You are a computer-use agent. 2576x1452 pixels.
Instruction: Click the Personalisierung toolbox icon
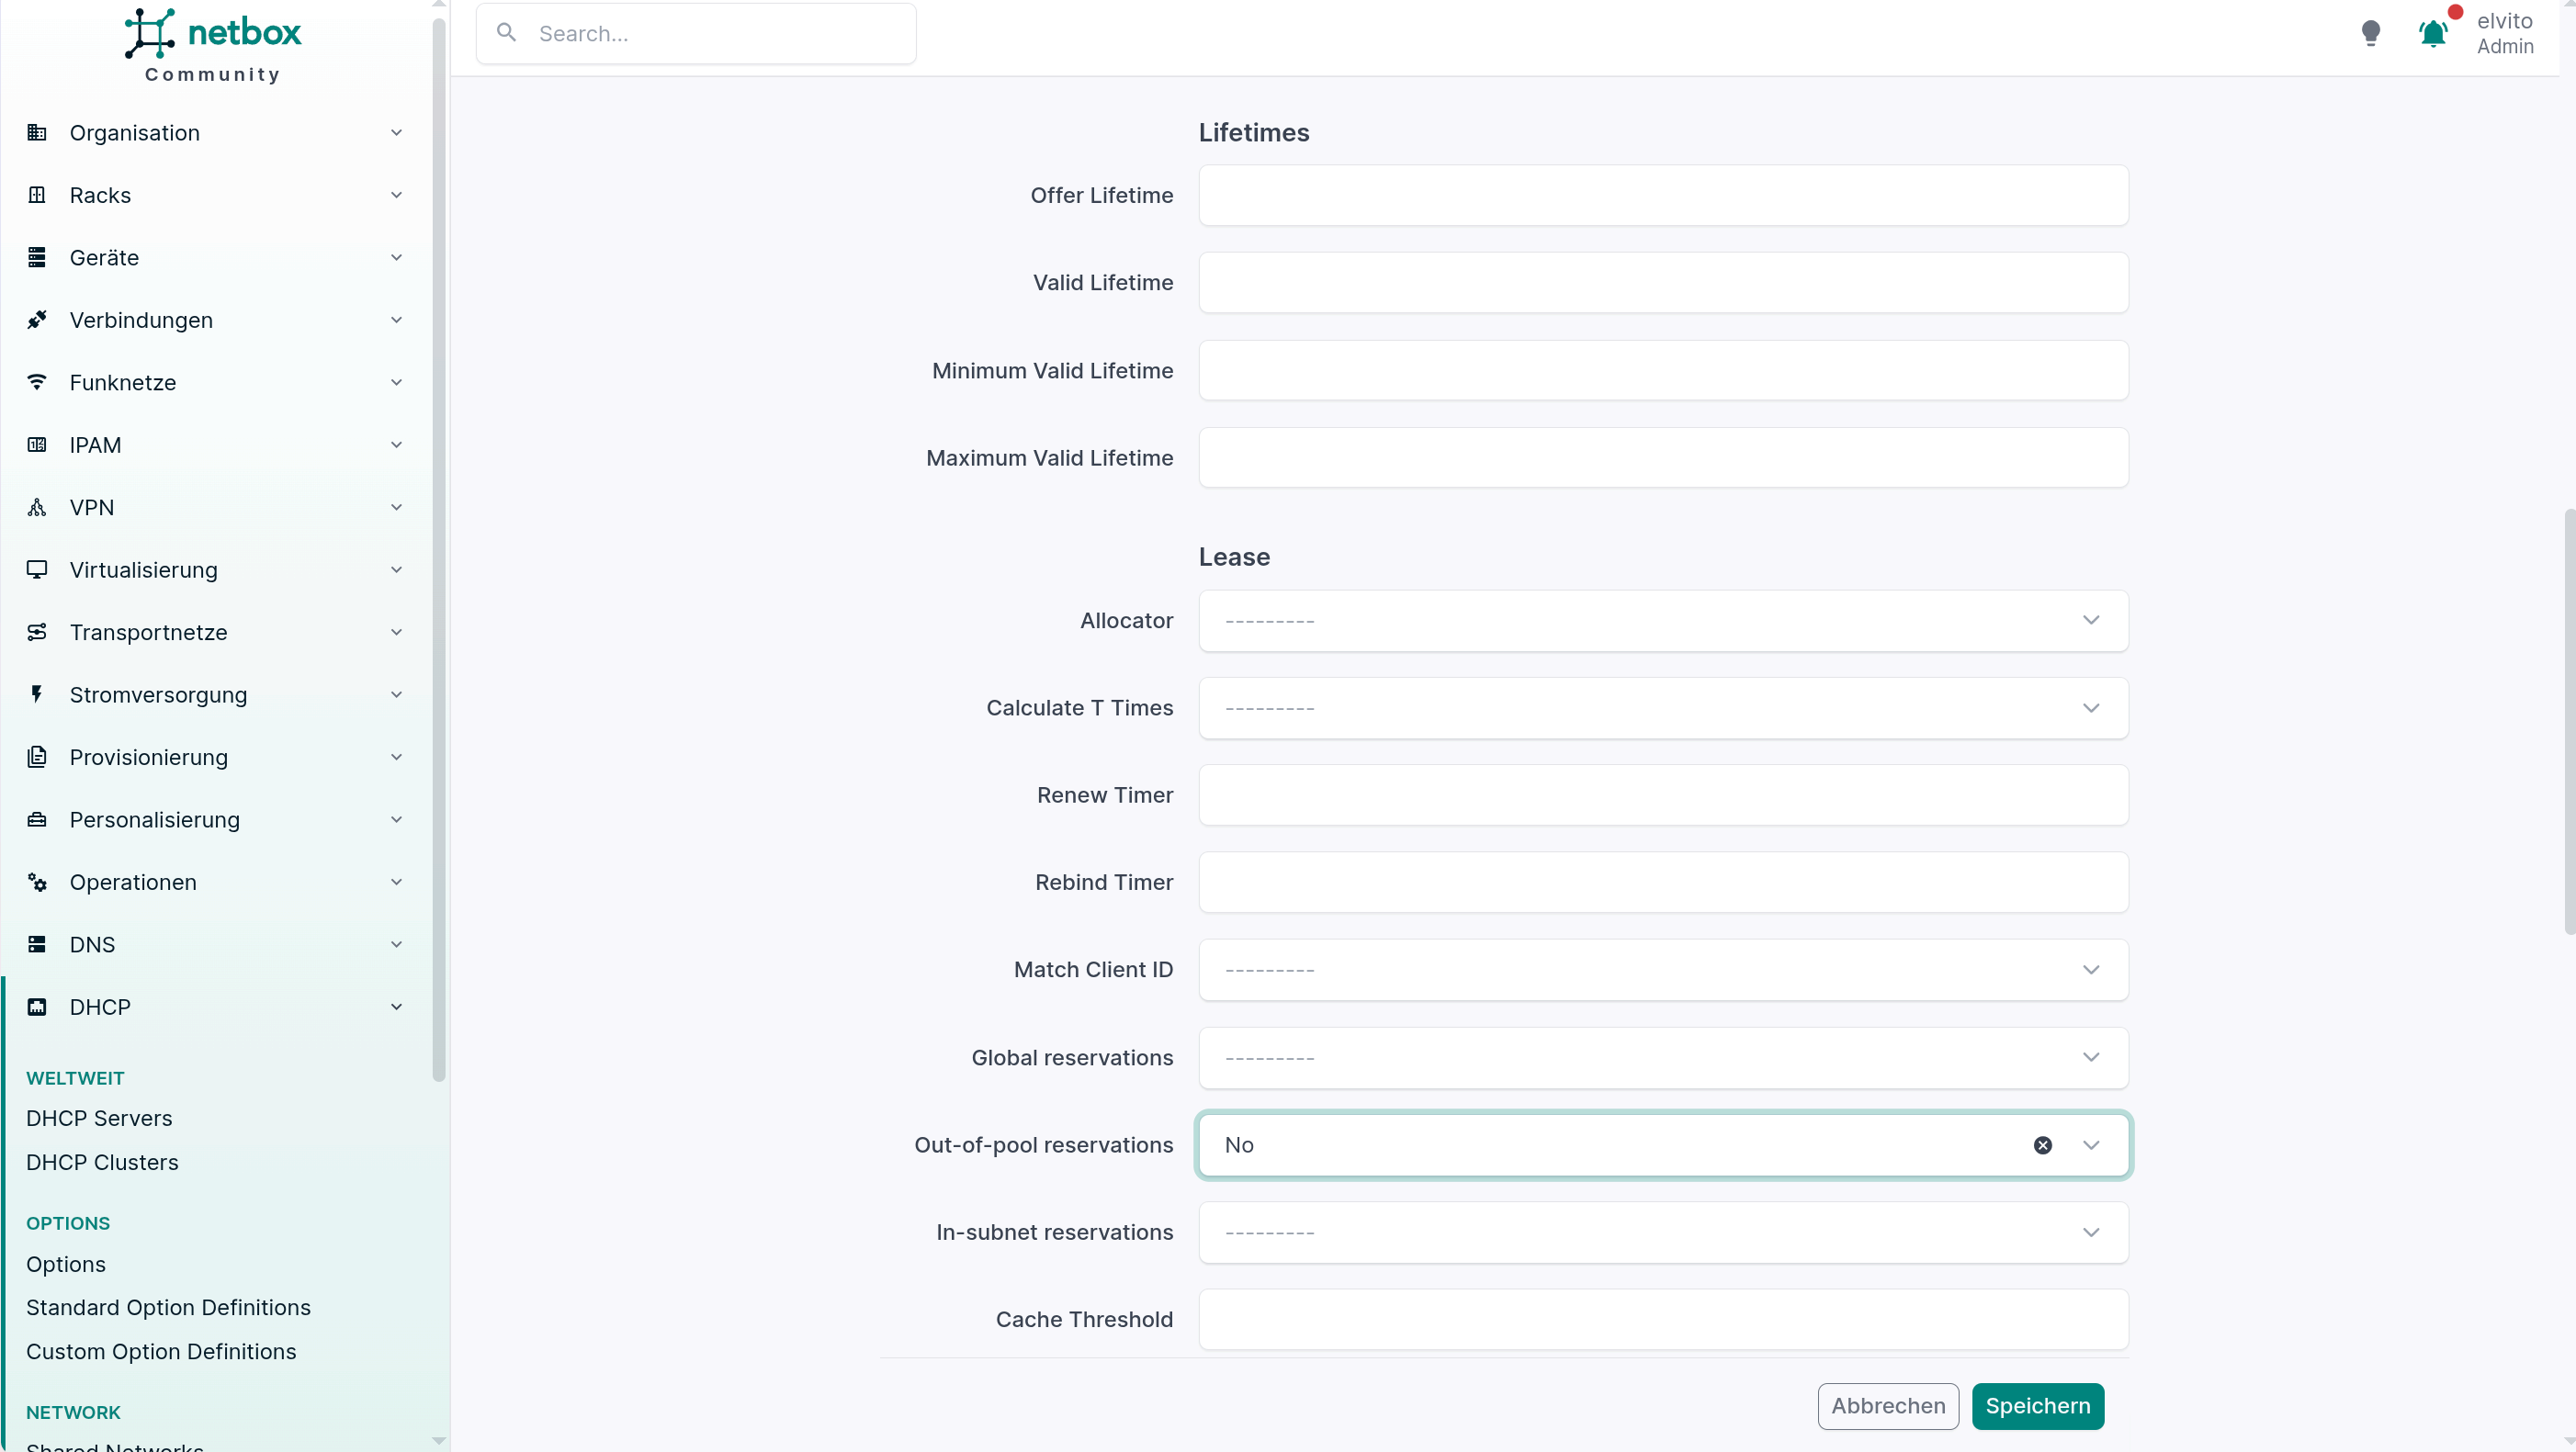[x=37, y=820]
